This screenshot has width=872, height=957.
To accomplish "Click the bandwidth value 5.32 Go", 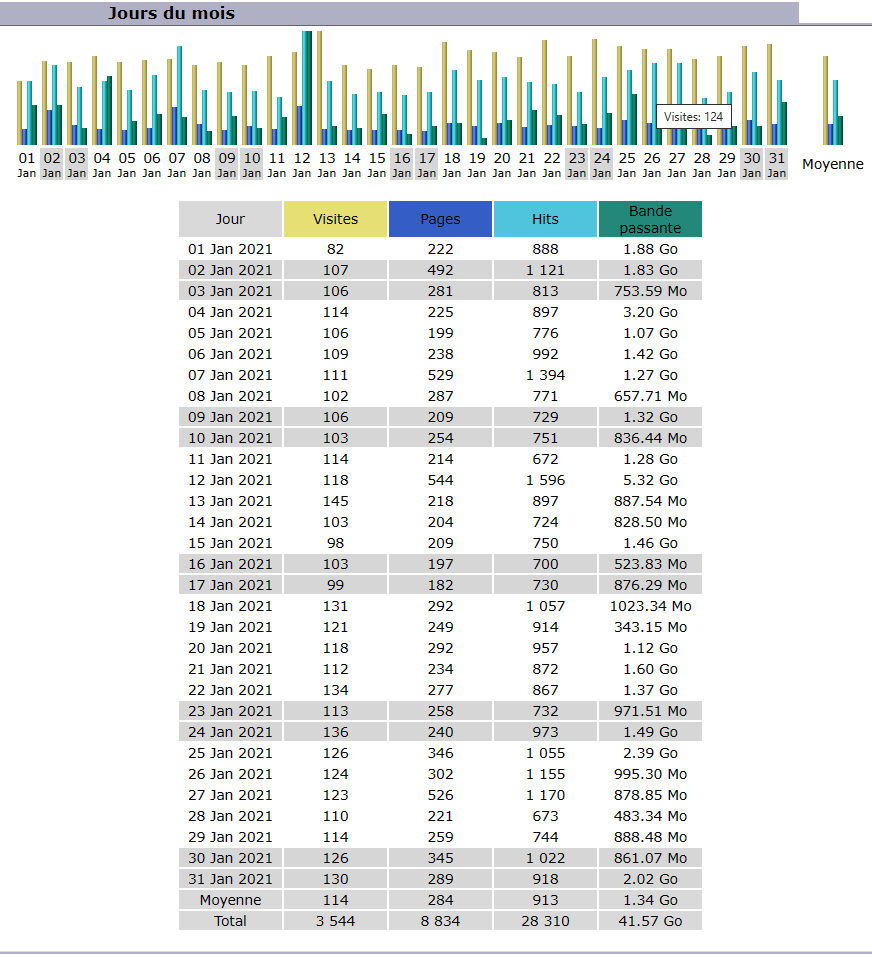I will 650,480.
